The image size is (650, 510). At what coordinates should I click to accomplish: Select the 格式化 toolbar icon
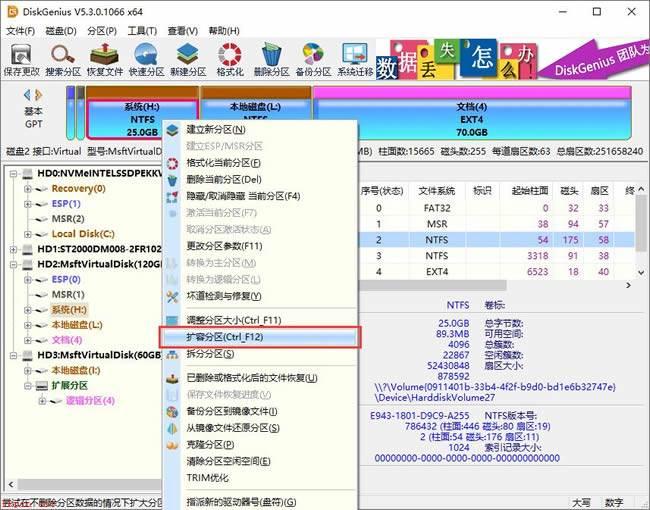coord(230,60)
